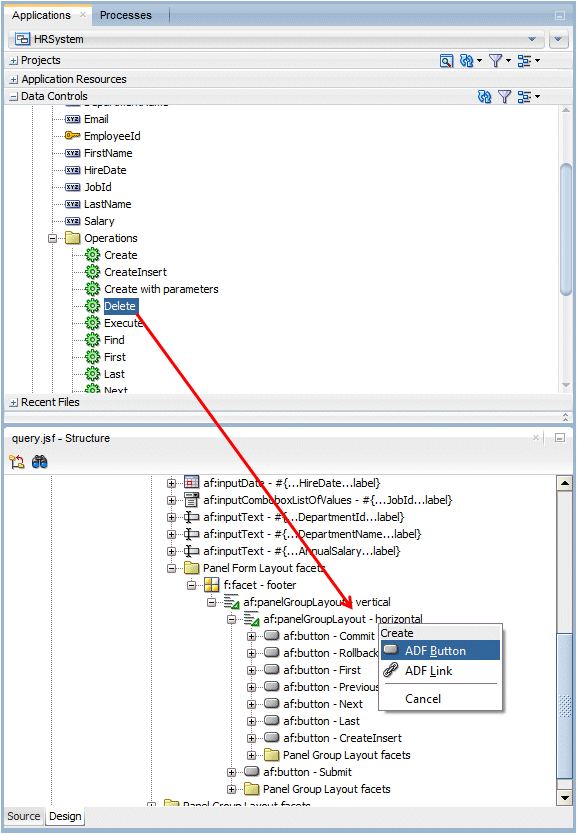Choose Cancel in the Create menu
This screenshot has width=577, height=834.
pos(440,699)
